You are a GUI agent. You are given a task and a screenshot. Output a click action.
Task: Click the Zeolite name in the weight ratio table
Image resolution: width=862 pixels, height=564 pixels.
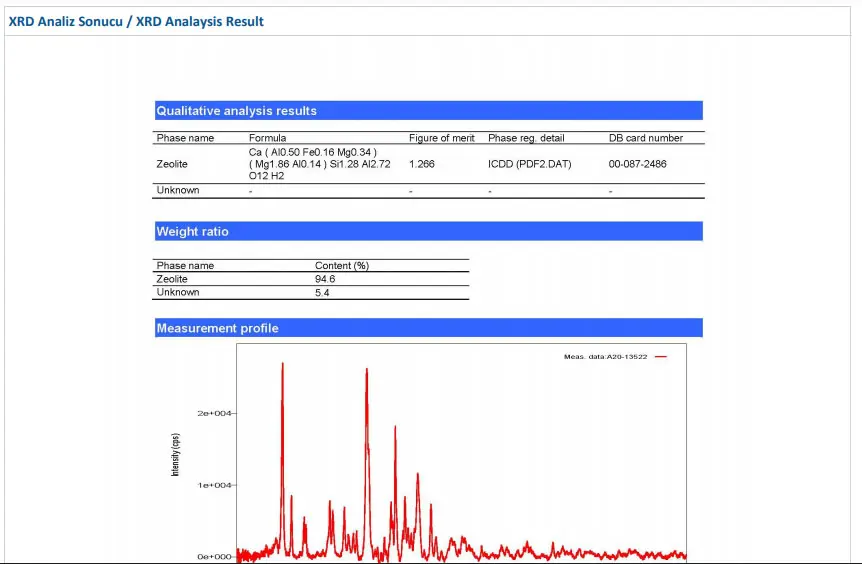[172, 279]
